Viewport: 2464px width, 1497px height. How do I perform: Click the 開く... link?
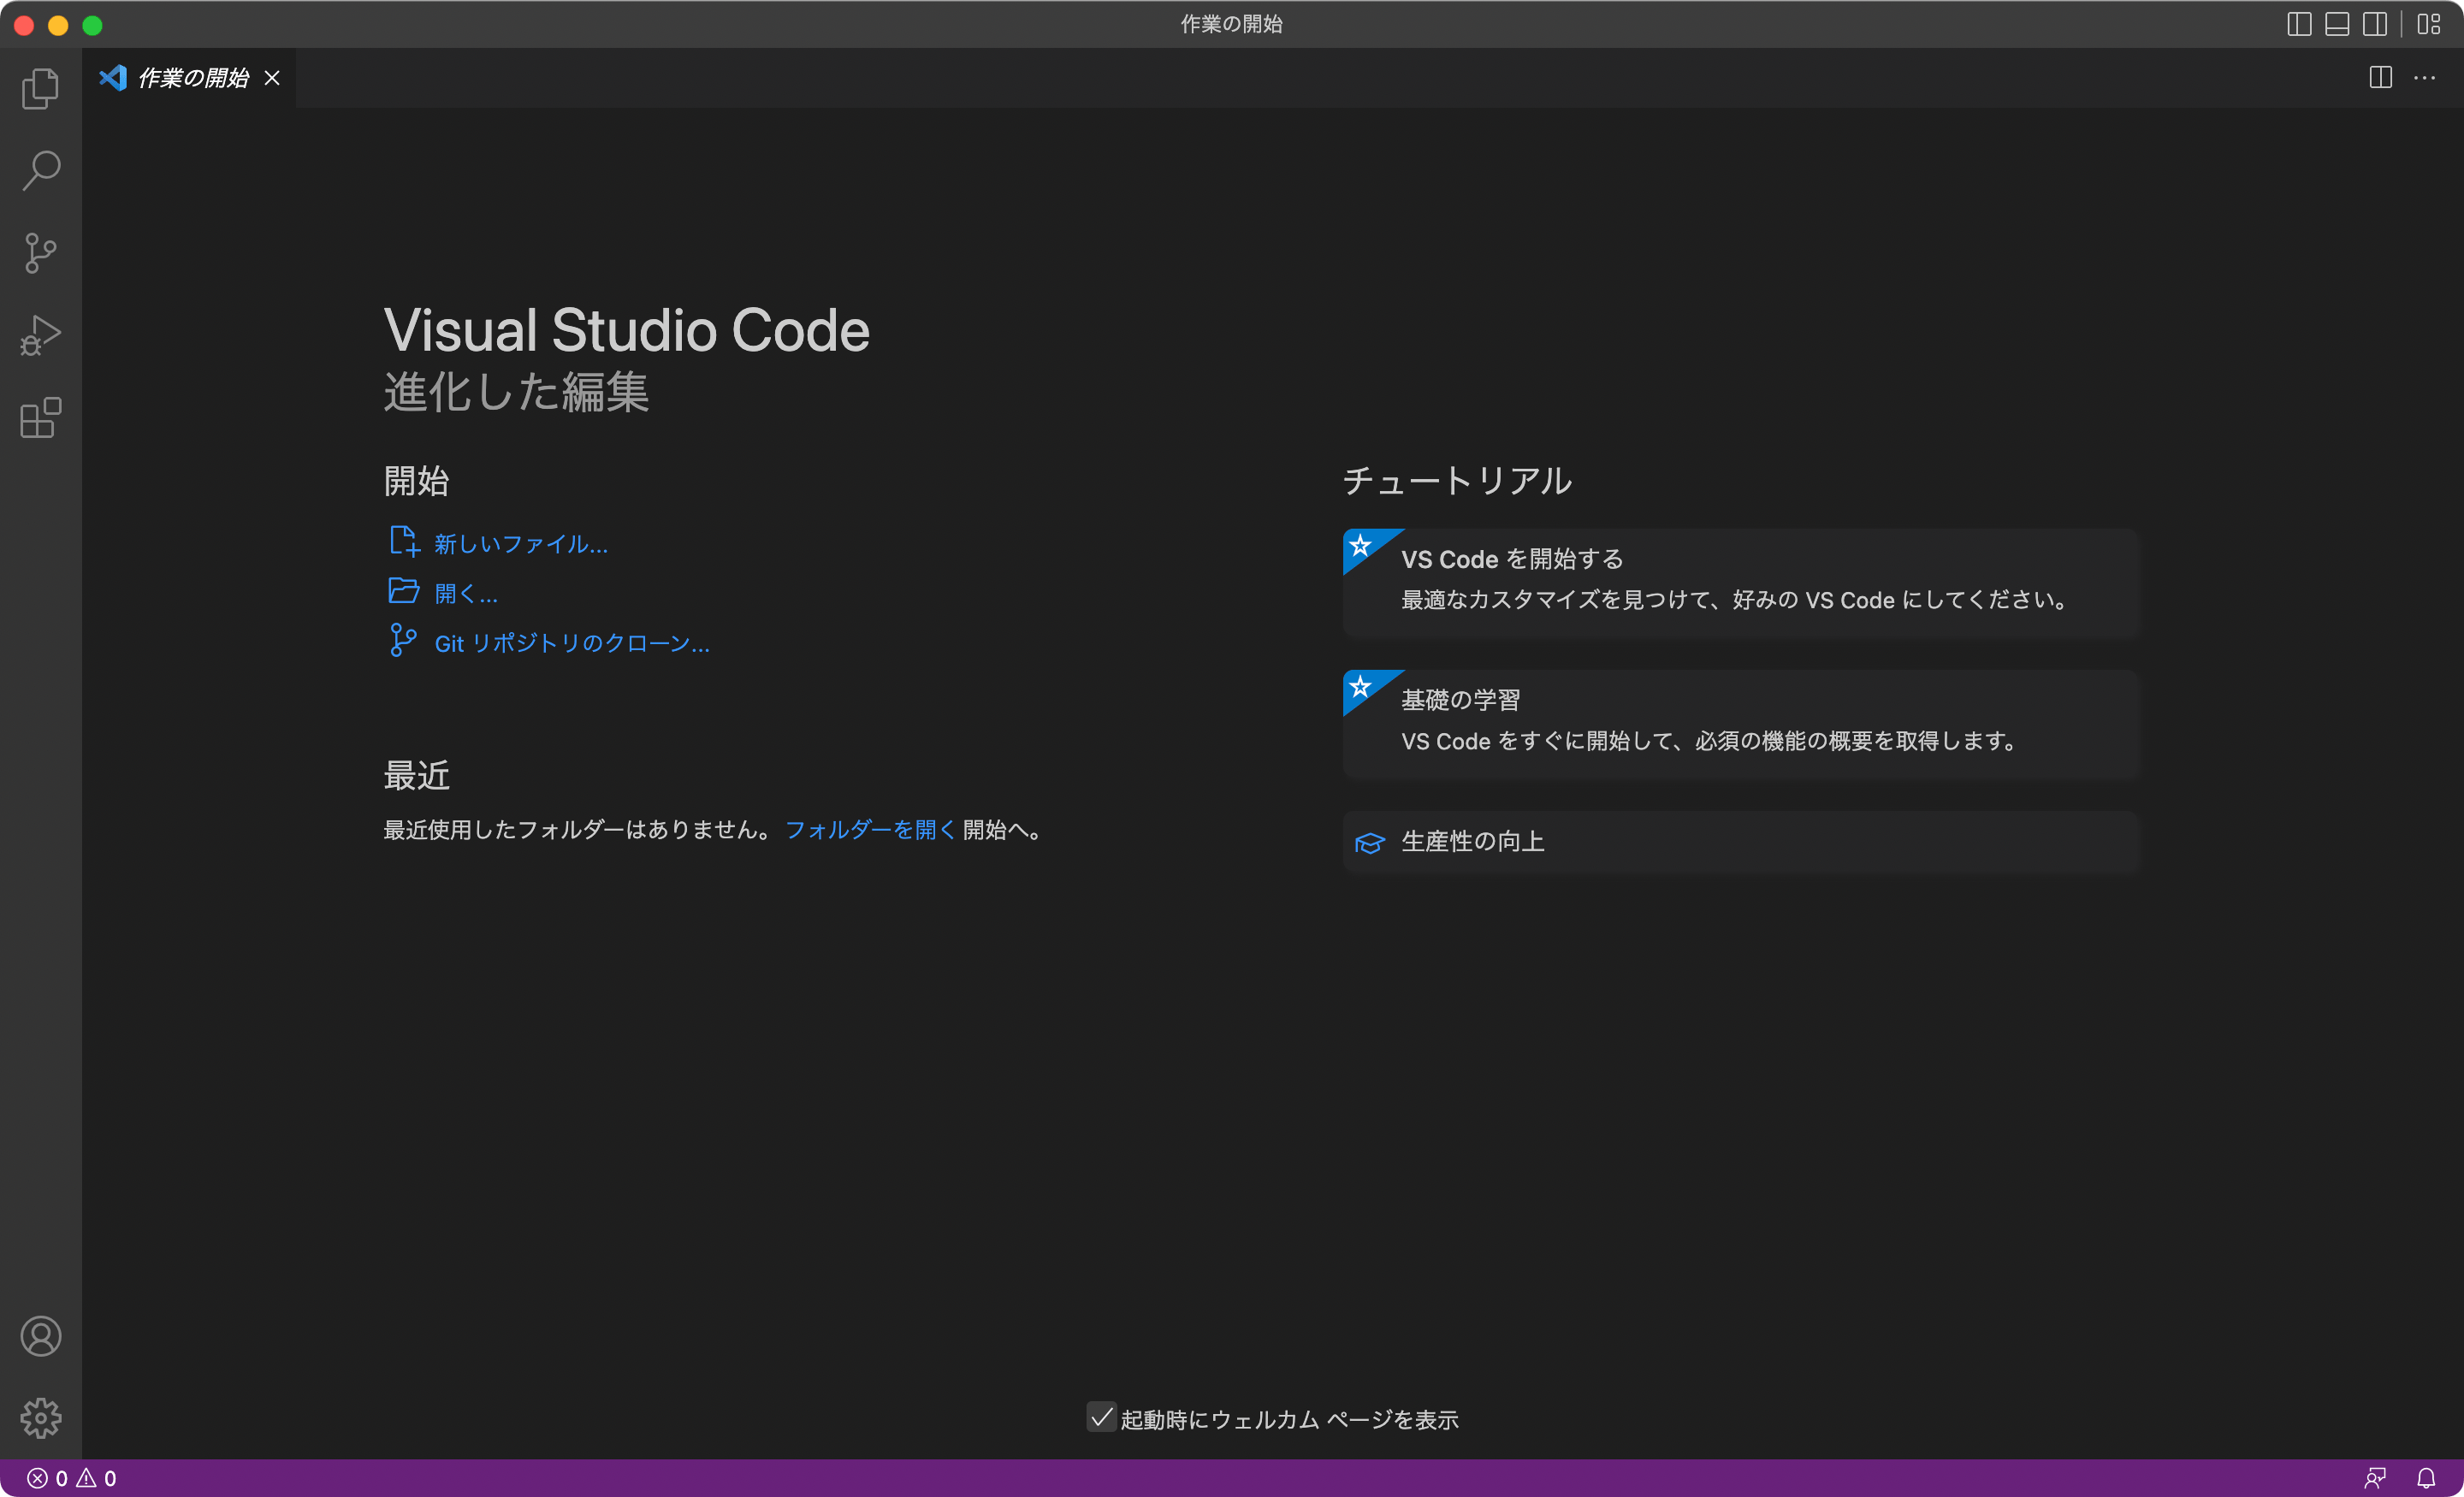coord(466,594)
